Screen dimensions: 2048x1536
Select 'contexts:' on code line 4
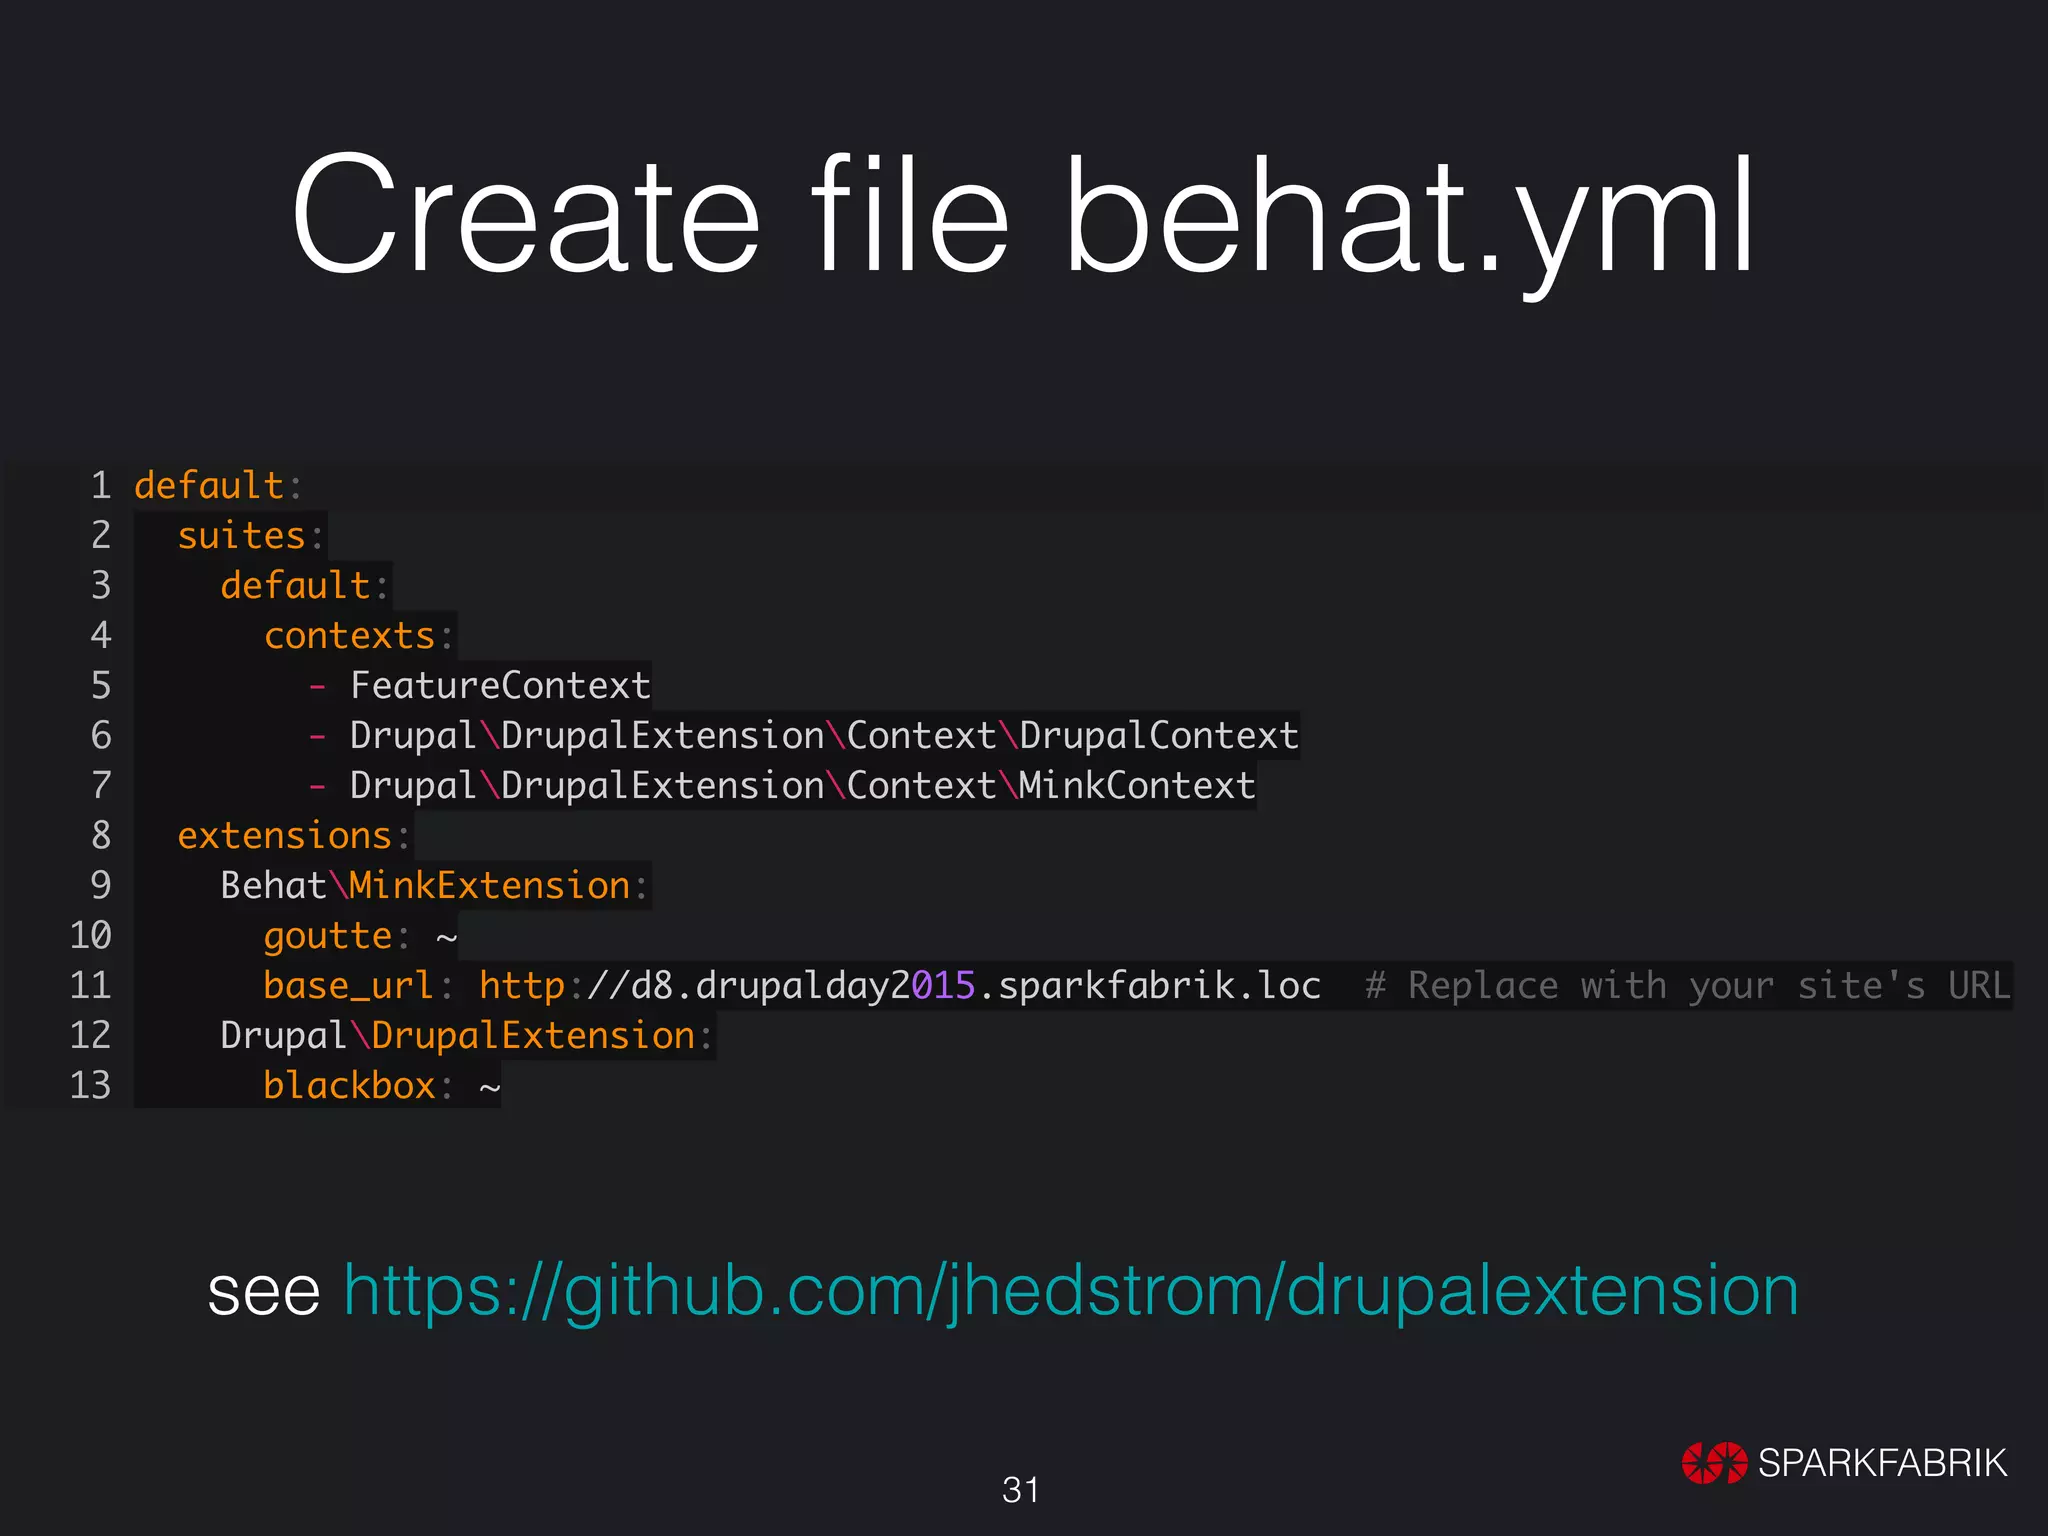tap(358, 635)
